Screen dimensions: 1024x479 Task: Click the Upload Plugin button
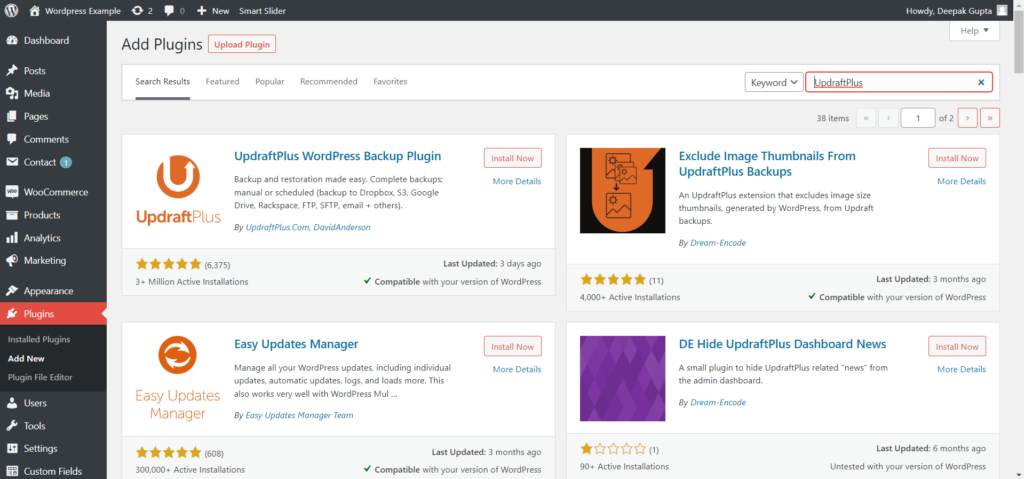(242, 44)
